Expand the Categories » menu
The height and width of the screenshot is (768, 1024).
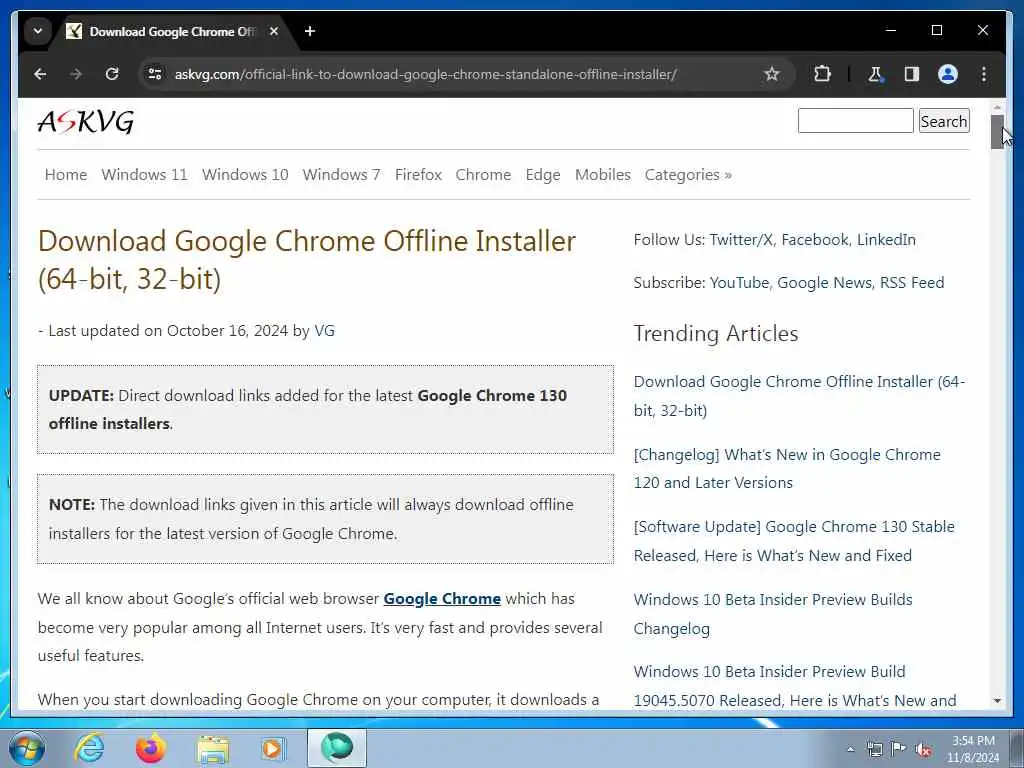click(x=688, y=174)
